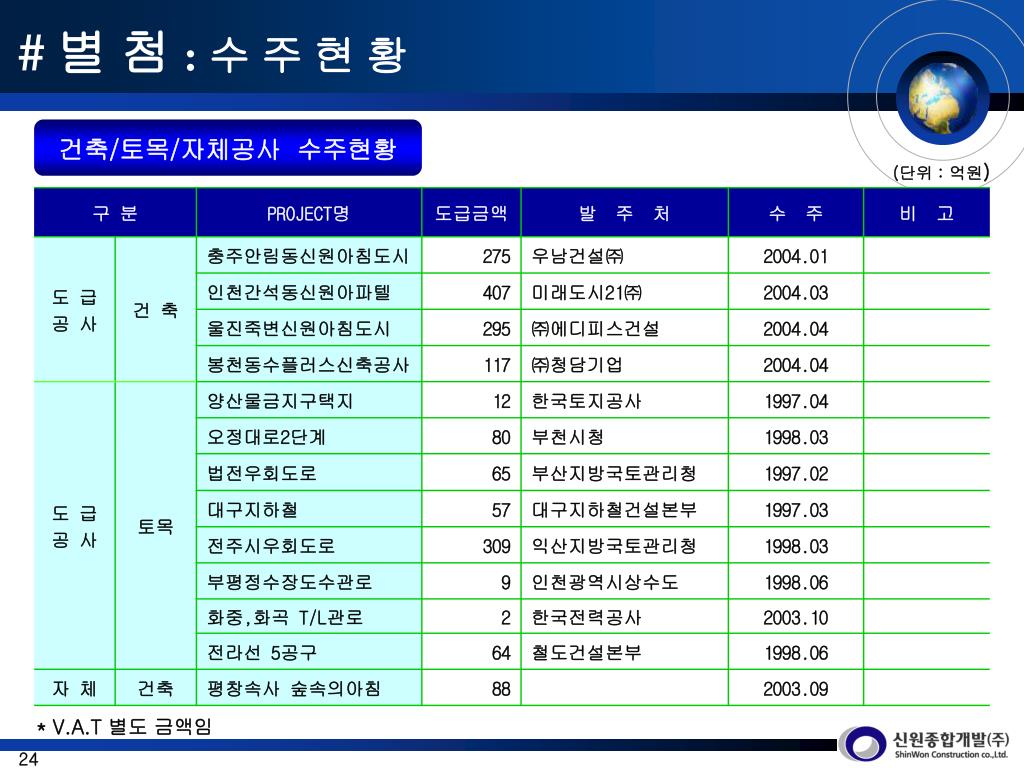Click the order date '2004.01'
This screenshot has width=1024, height=768.
click(795, 256)
